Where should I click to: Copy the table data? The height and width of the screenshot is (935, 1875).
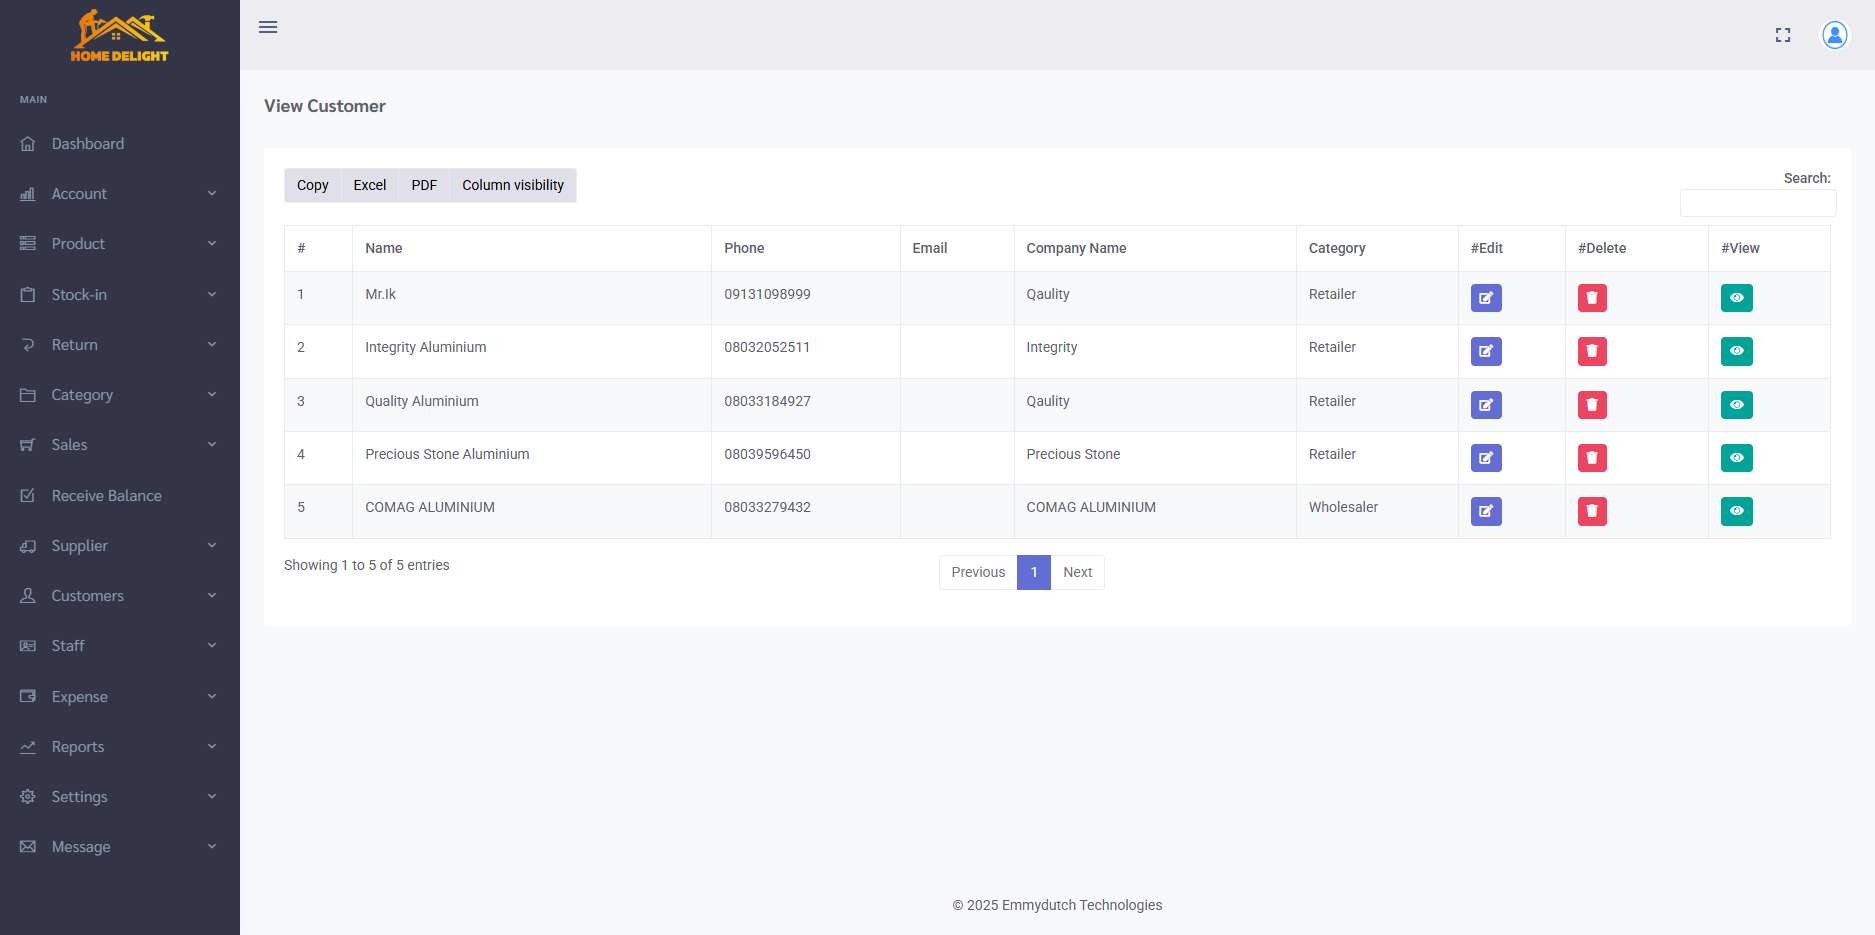(x=312, y=185)
